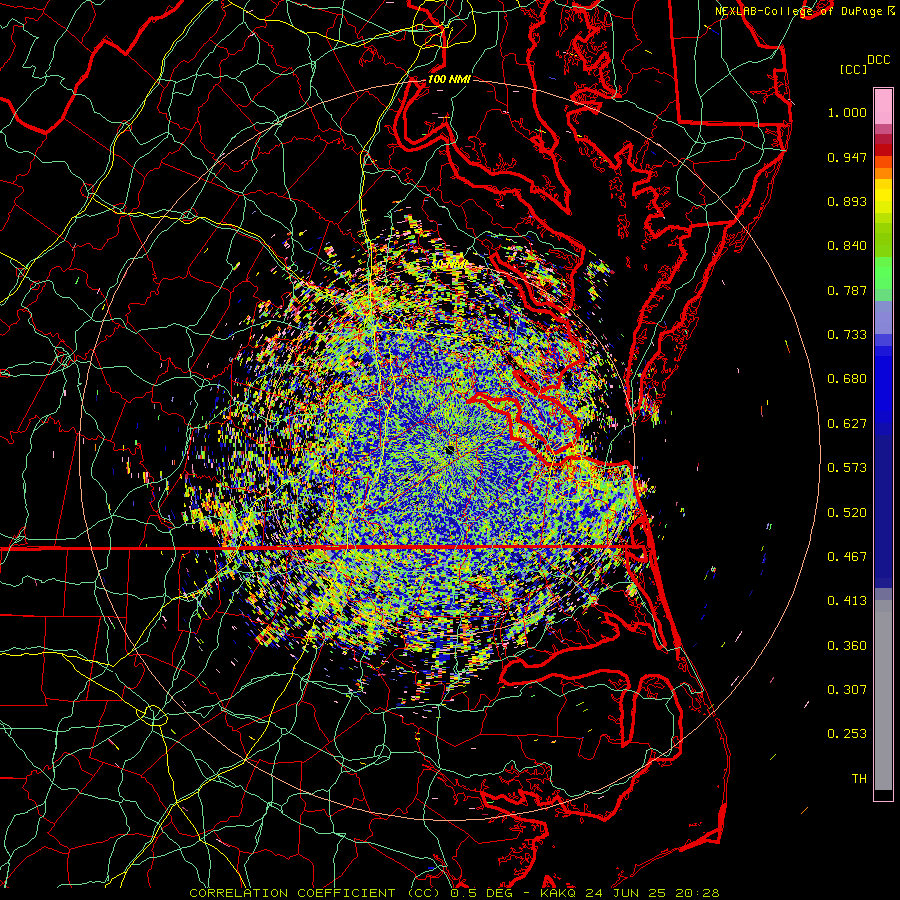The width and height of the screenshot is (900, 900).
Task: Pick the pink swatch atop the color scale
Action: 883,106
